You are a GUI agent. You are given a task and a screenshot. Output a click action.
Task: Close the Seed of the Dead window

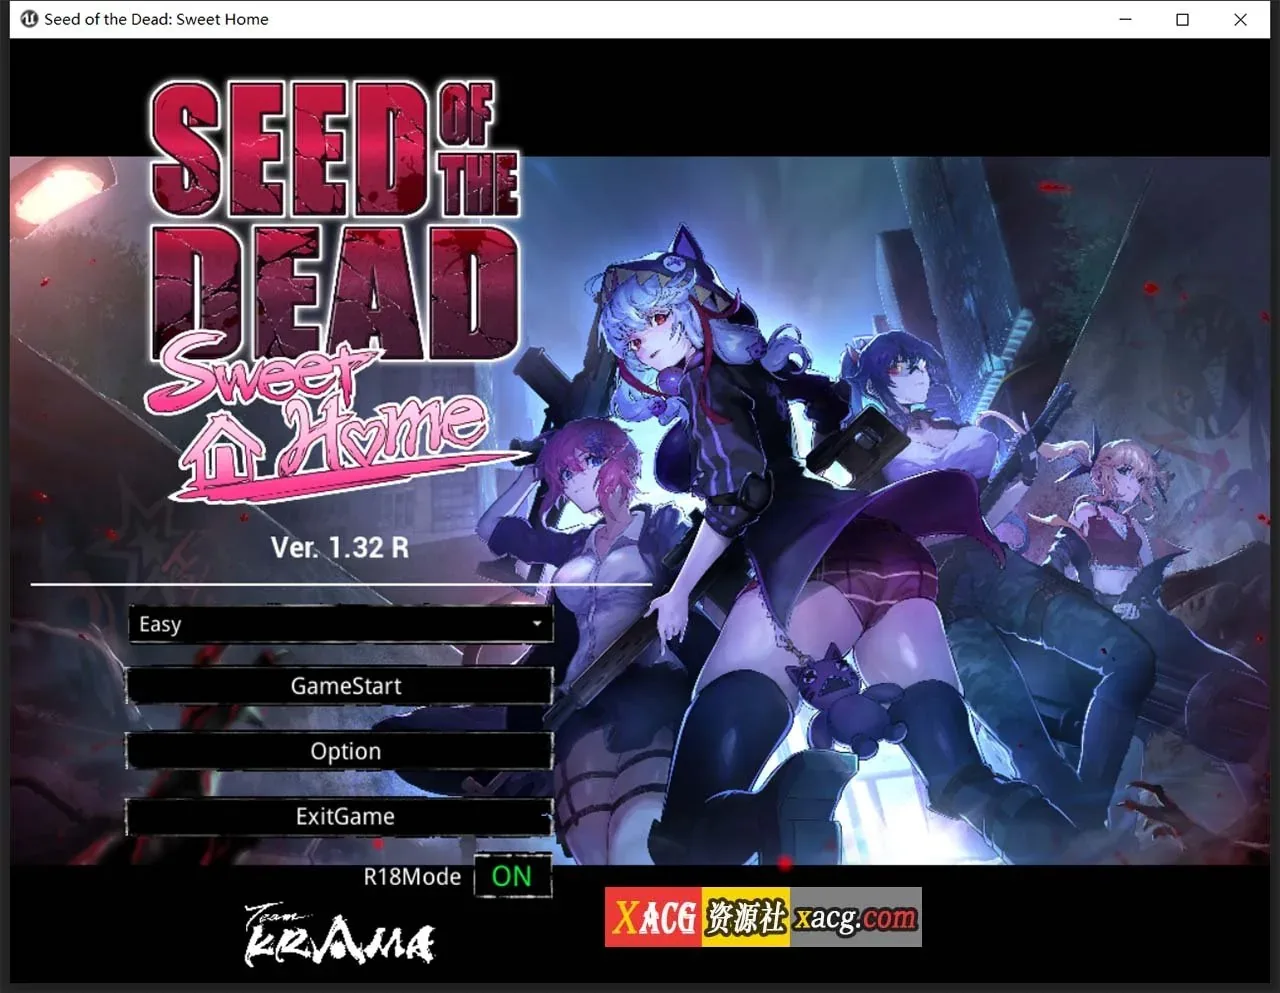(1240, 19)
